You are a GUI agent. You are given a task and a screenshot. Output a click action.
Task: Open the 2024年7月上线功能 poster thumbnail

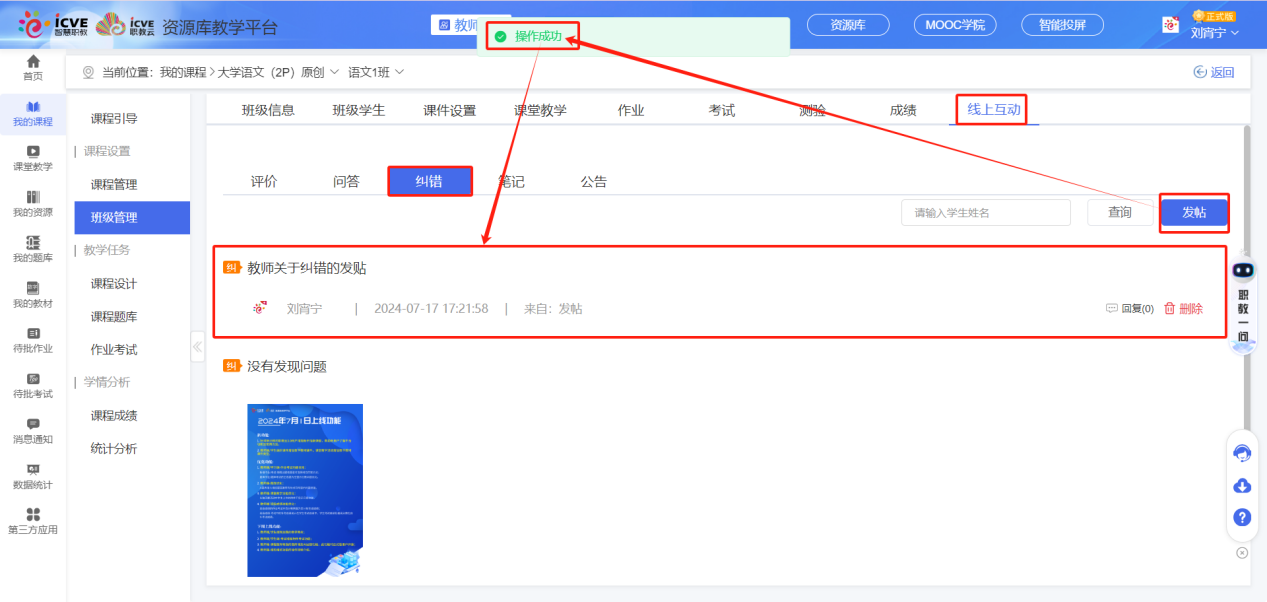pyautogui.click(x=304, y=489)
